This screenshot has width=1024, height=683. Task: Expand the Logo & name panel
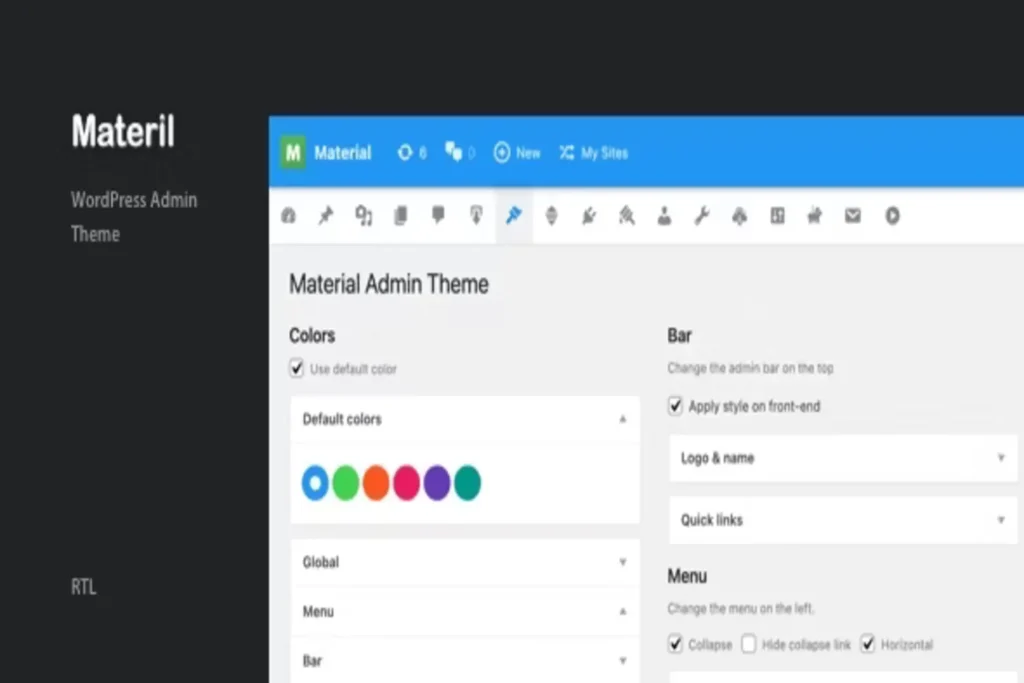click(x=842, y=458)
